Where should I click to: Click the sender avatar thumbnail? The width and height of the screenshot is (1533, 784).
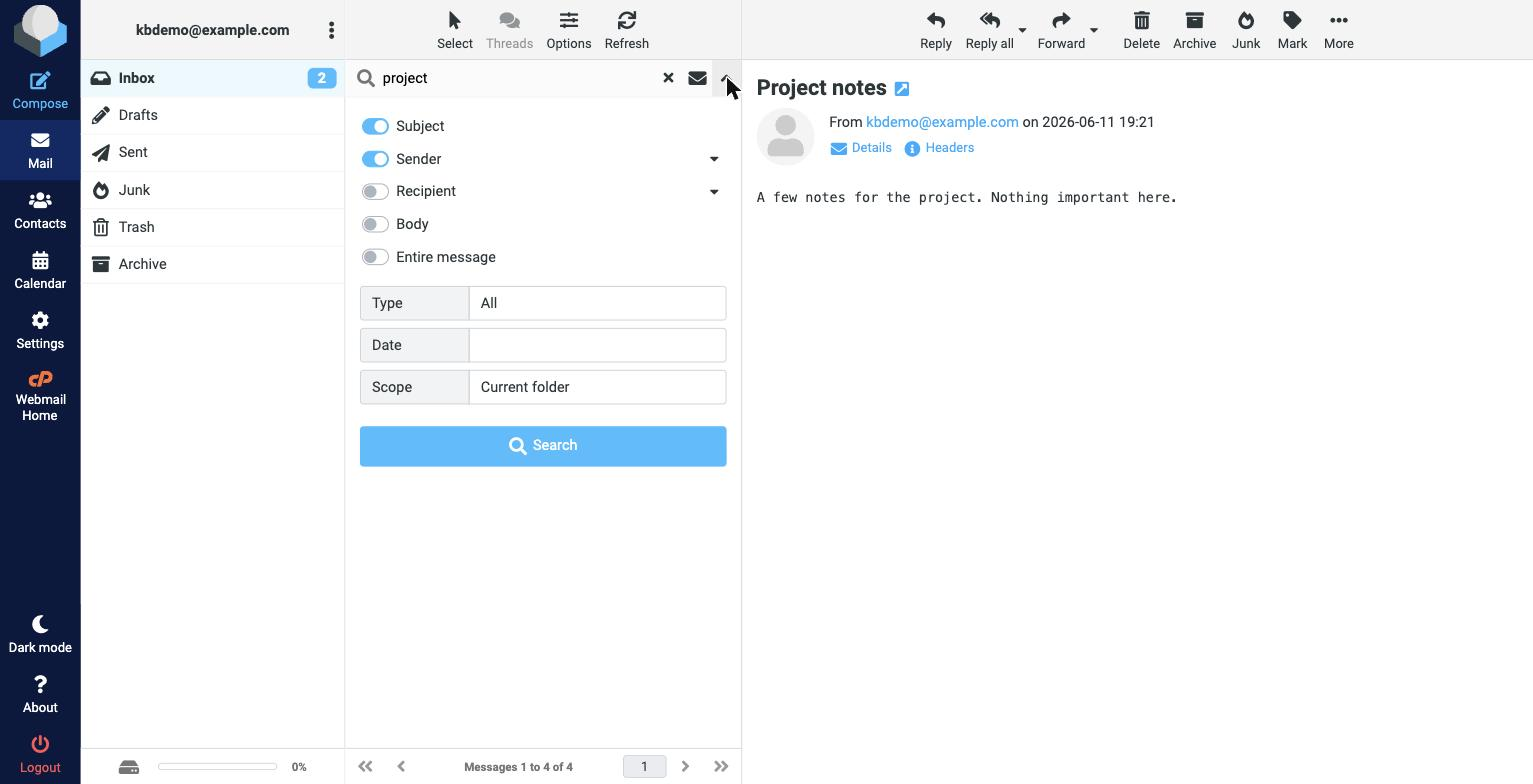[x=786, y=136]
